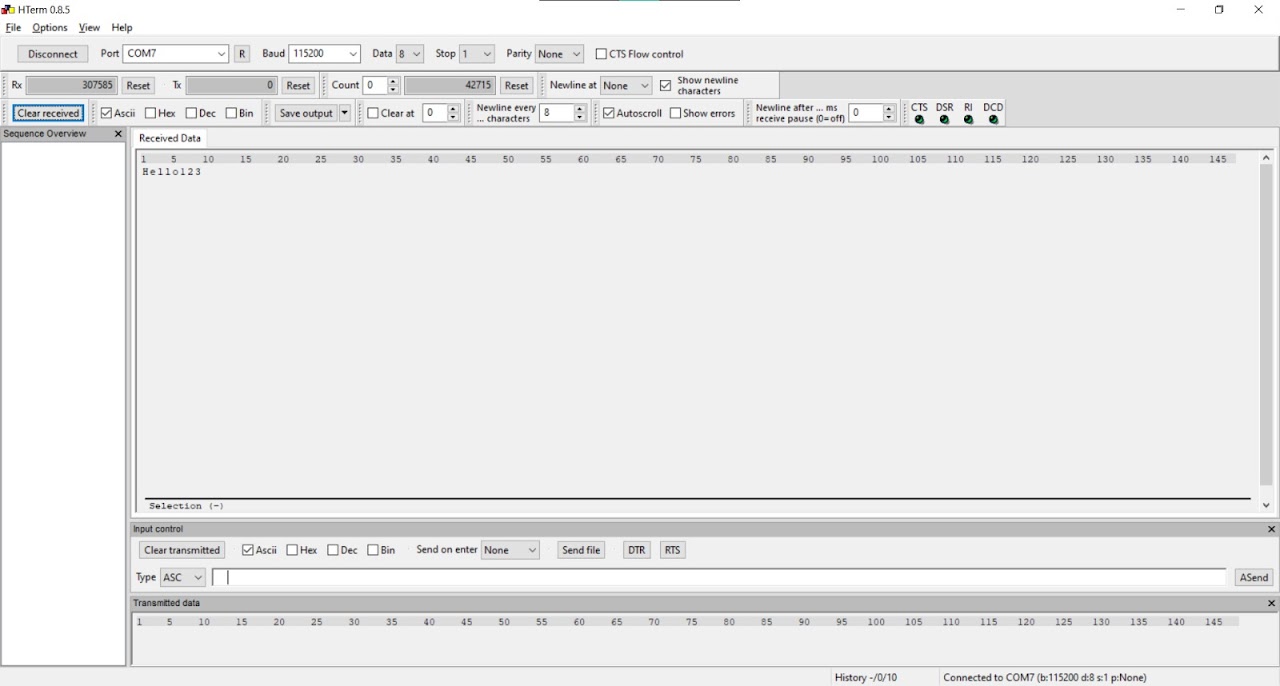Refresh the port list with R button
Viewport: 1280px width, 686px height.
point(242,54)
